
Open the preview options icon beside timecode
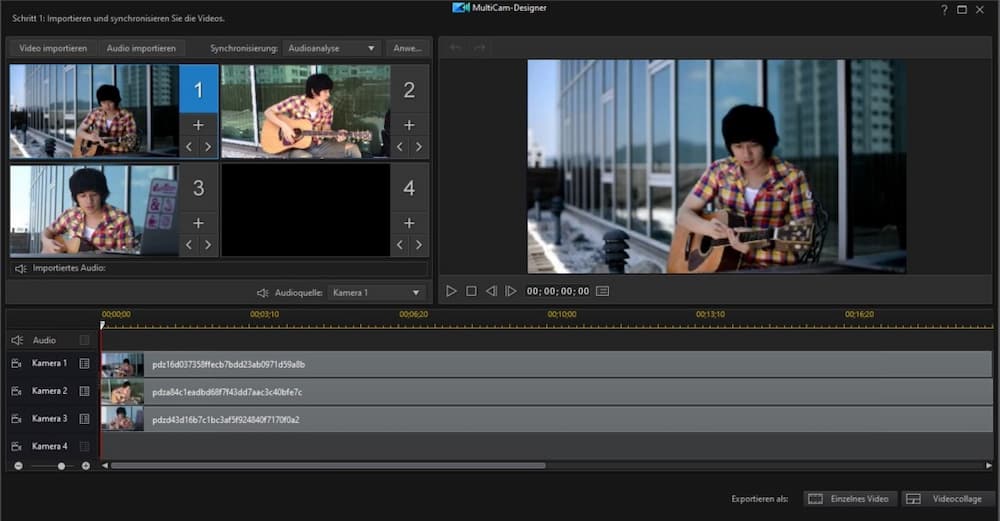[603, 291]
